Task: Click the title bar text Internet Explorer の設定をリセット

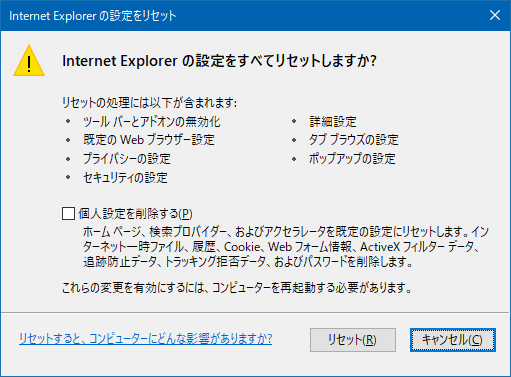Action: 93,16
